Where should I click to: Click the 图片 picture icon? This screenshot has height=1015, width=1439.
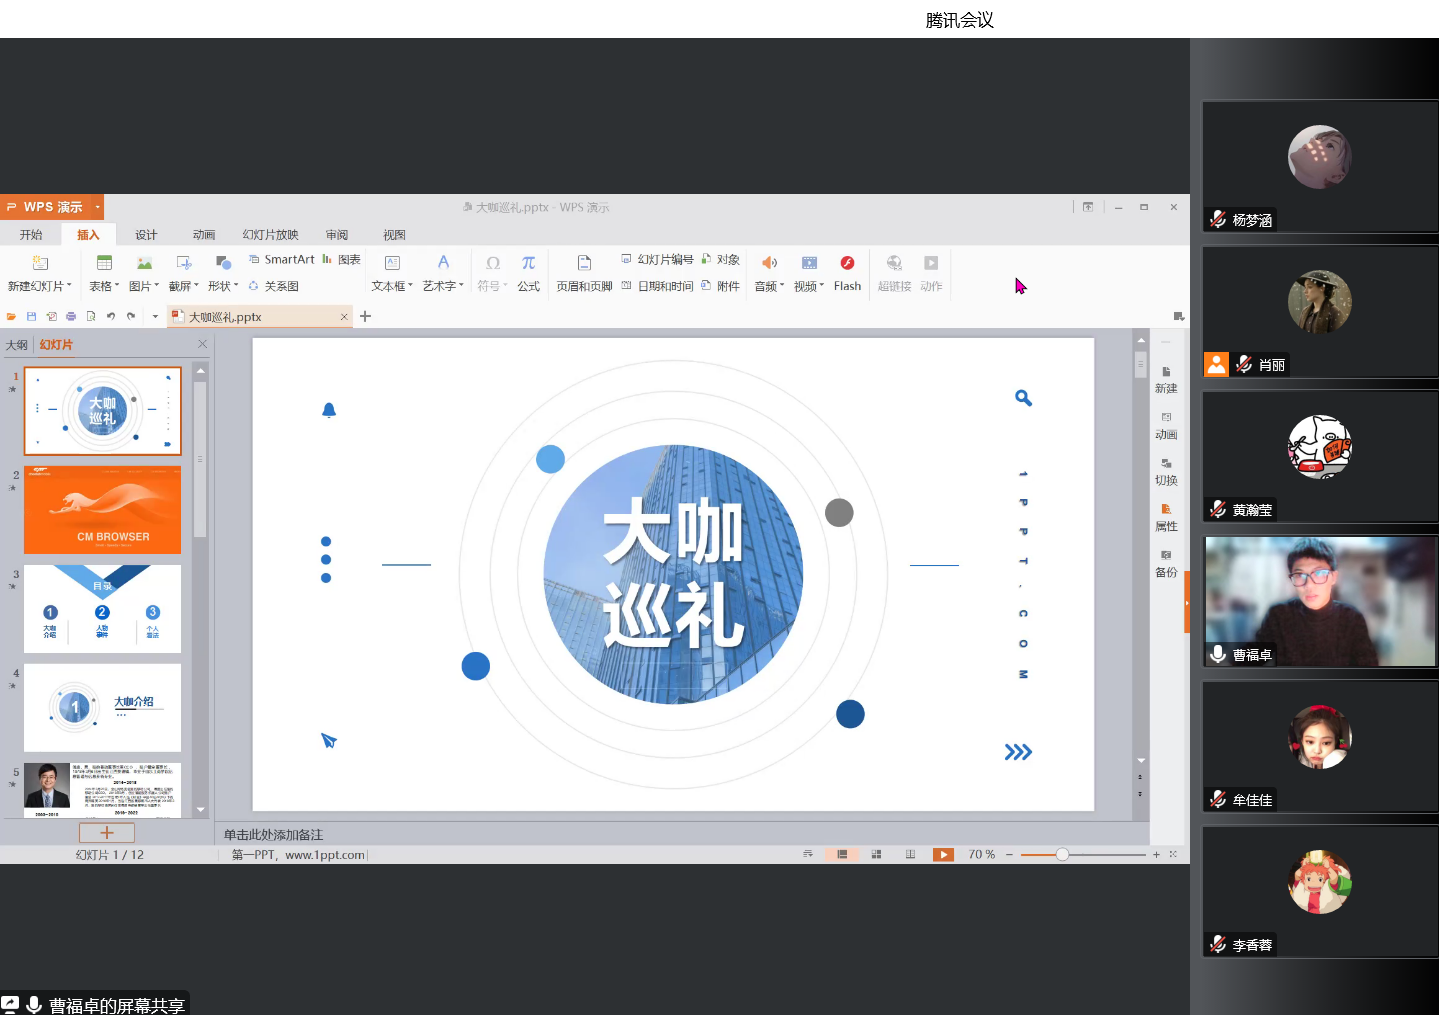coord(144,263)
